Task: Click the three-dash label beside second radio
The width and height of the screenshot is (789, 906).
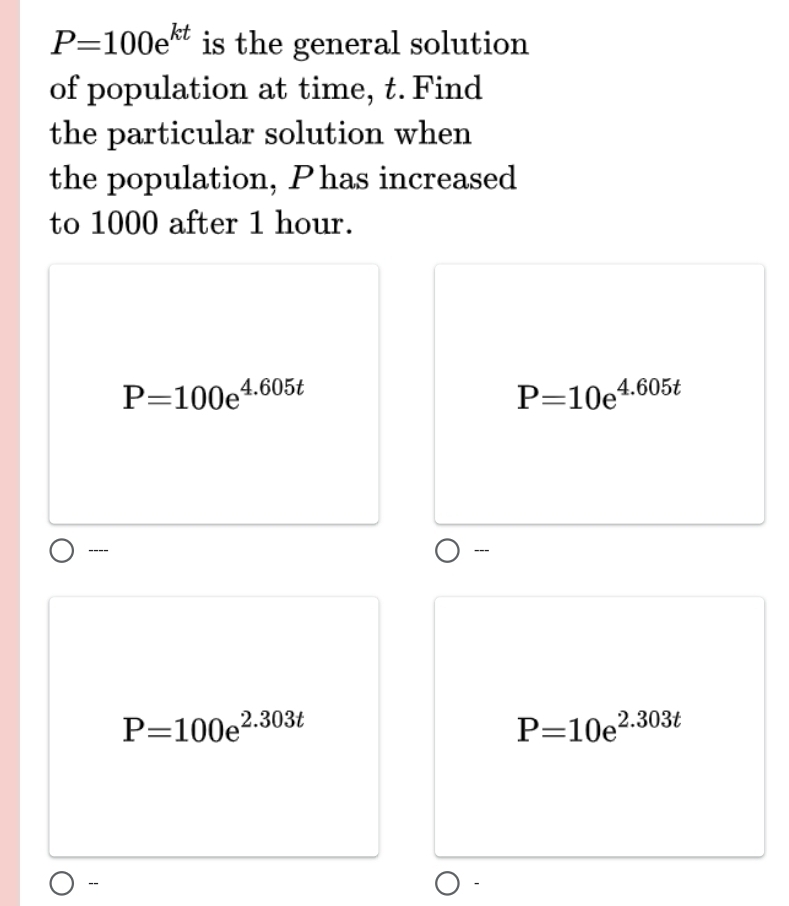Action: (x=481, y=551)
